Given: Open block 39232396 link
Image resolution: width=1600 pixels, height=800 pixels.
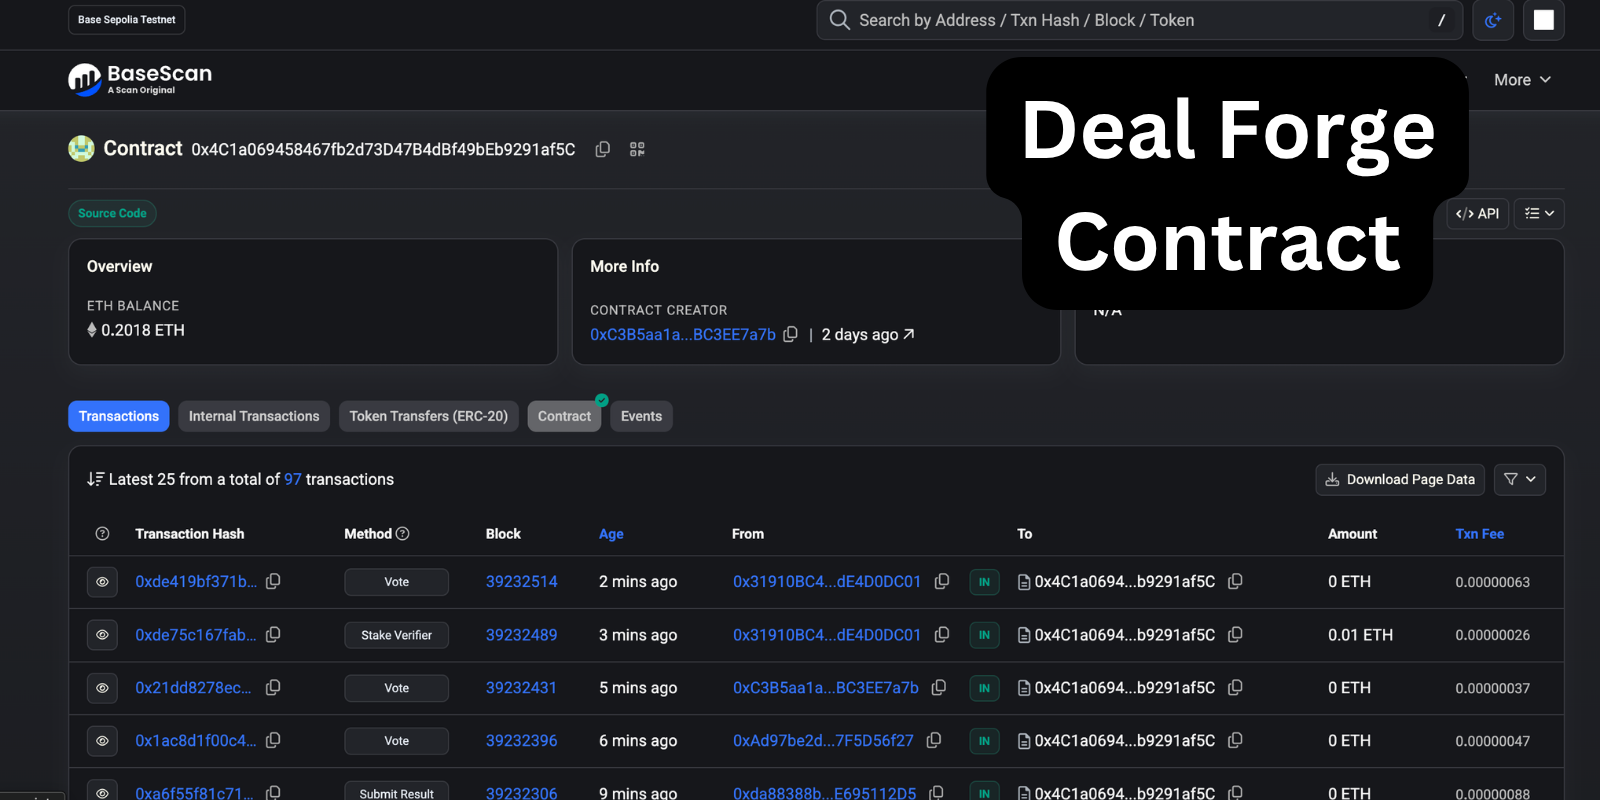Looking at the screenshot, I should click(x=522, y=741).
